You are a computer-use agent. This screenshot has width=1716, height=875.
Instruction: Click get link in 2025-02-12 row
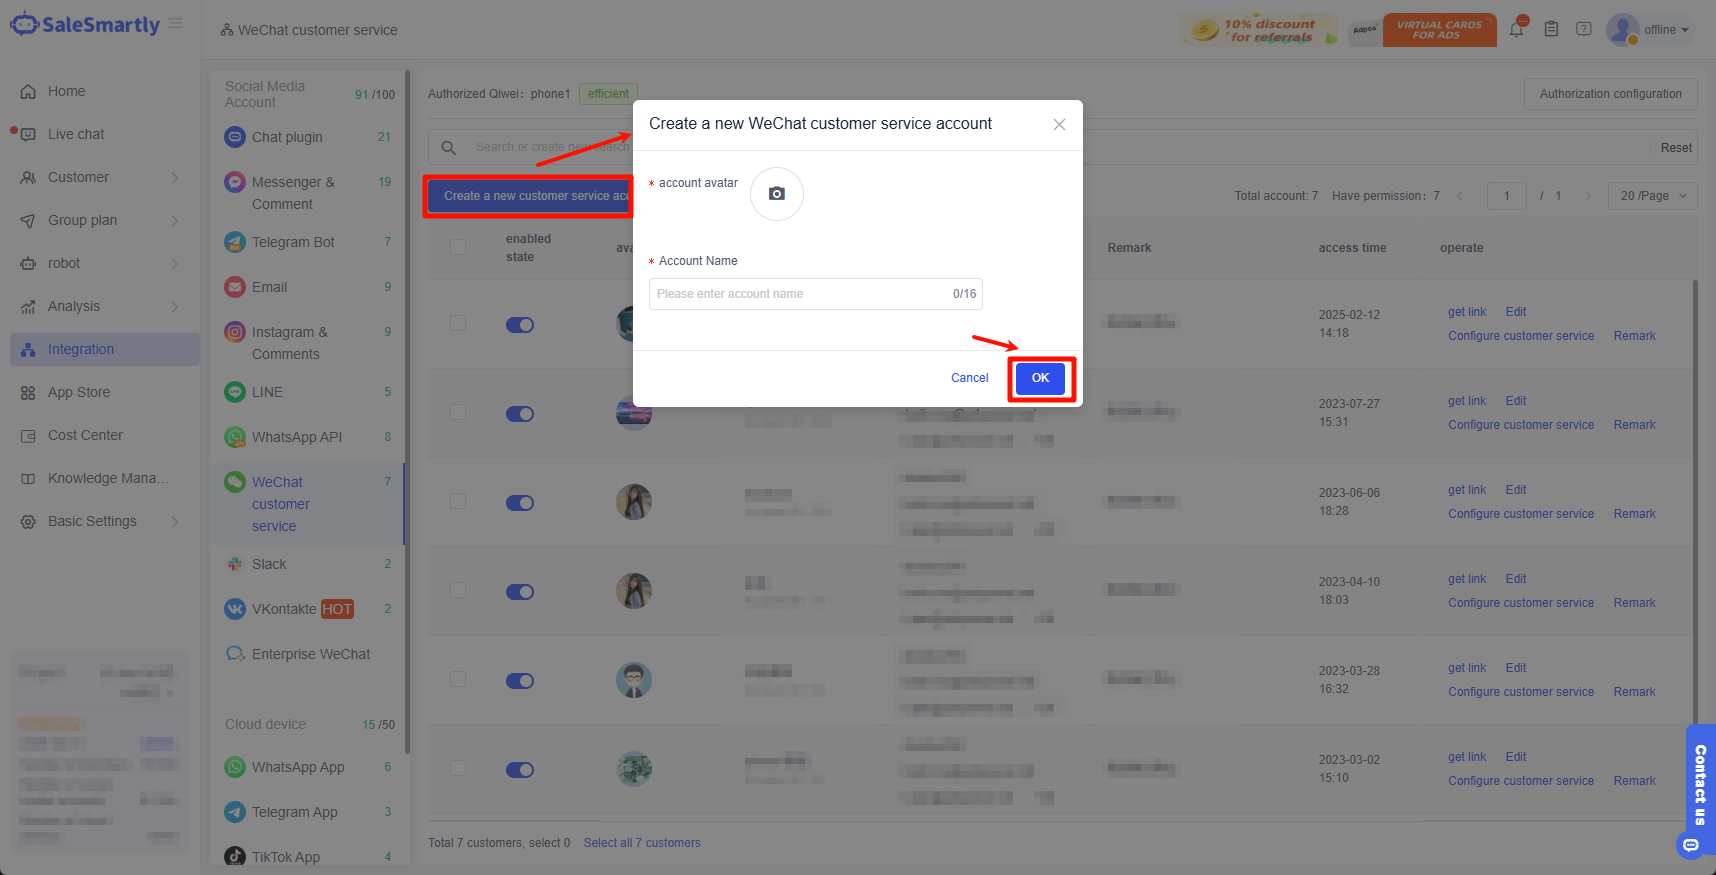pos(1467,312)
